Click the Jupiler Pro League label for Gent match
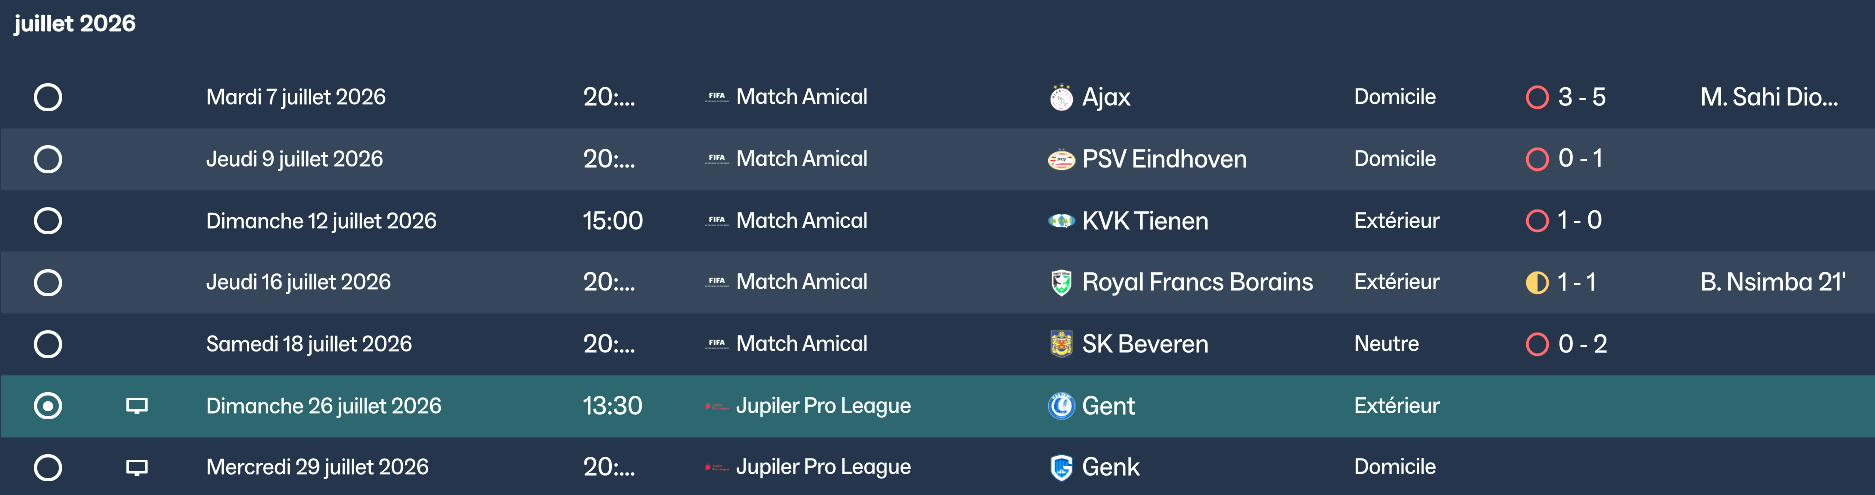 click(823, 406)
